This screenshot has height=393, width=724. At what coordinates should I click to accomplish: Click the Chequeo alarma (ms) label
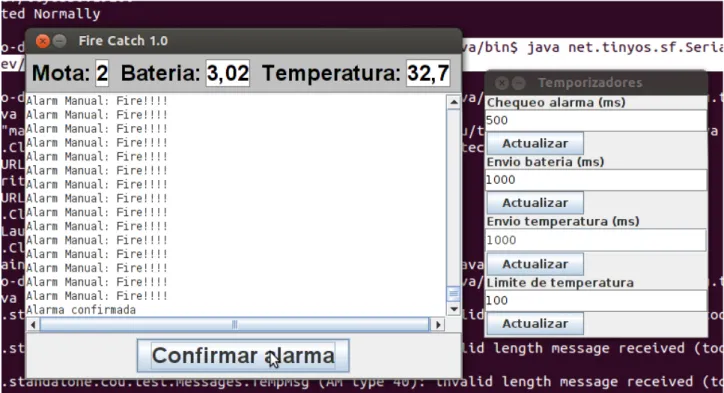(x=556, y=103)
